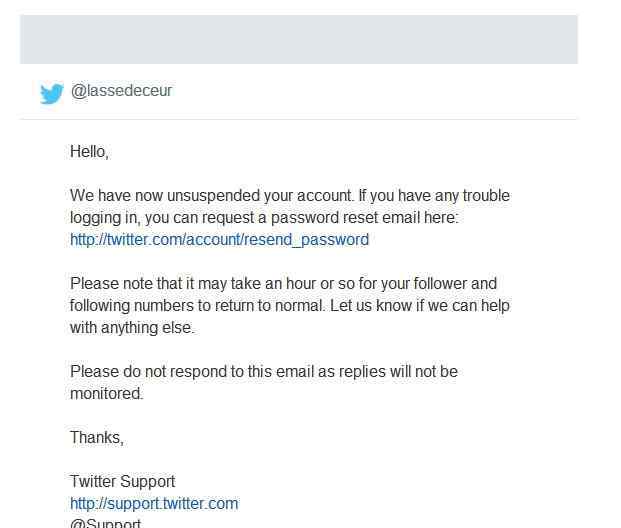
Task: Click the phrase "password reset email"
Action: [337, 218]
